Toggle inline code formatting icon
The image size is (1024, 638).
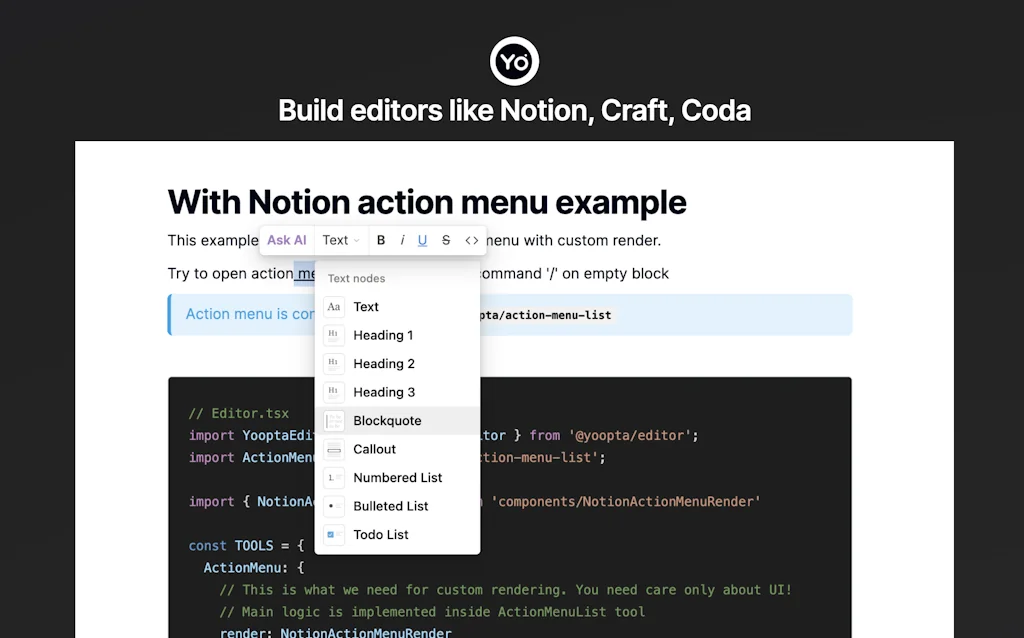[472, 240]
